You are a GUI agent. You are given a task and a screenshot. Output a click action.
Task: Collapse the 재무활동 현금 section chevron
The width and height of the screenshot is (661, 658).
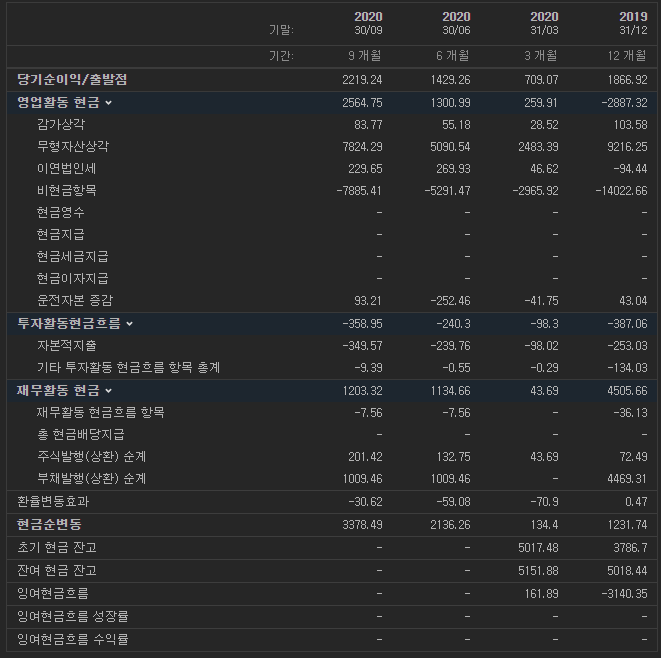click(108, 391)
